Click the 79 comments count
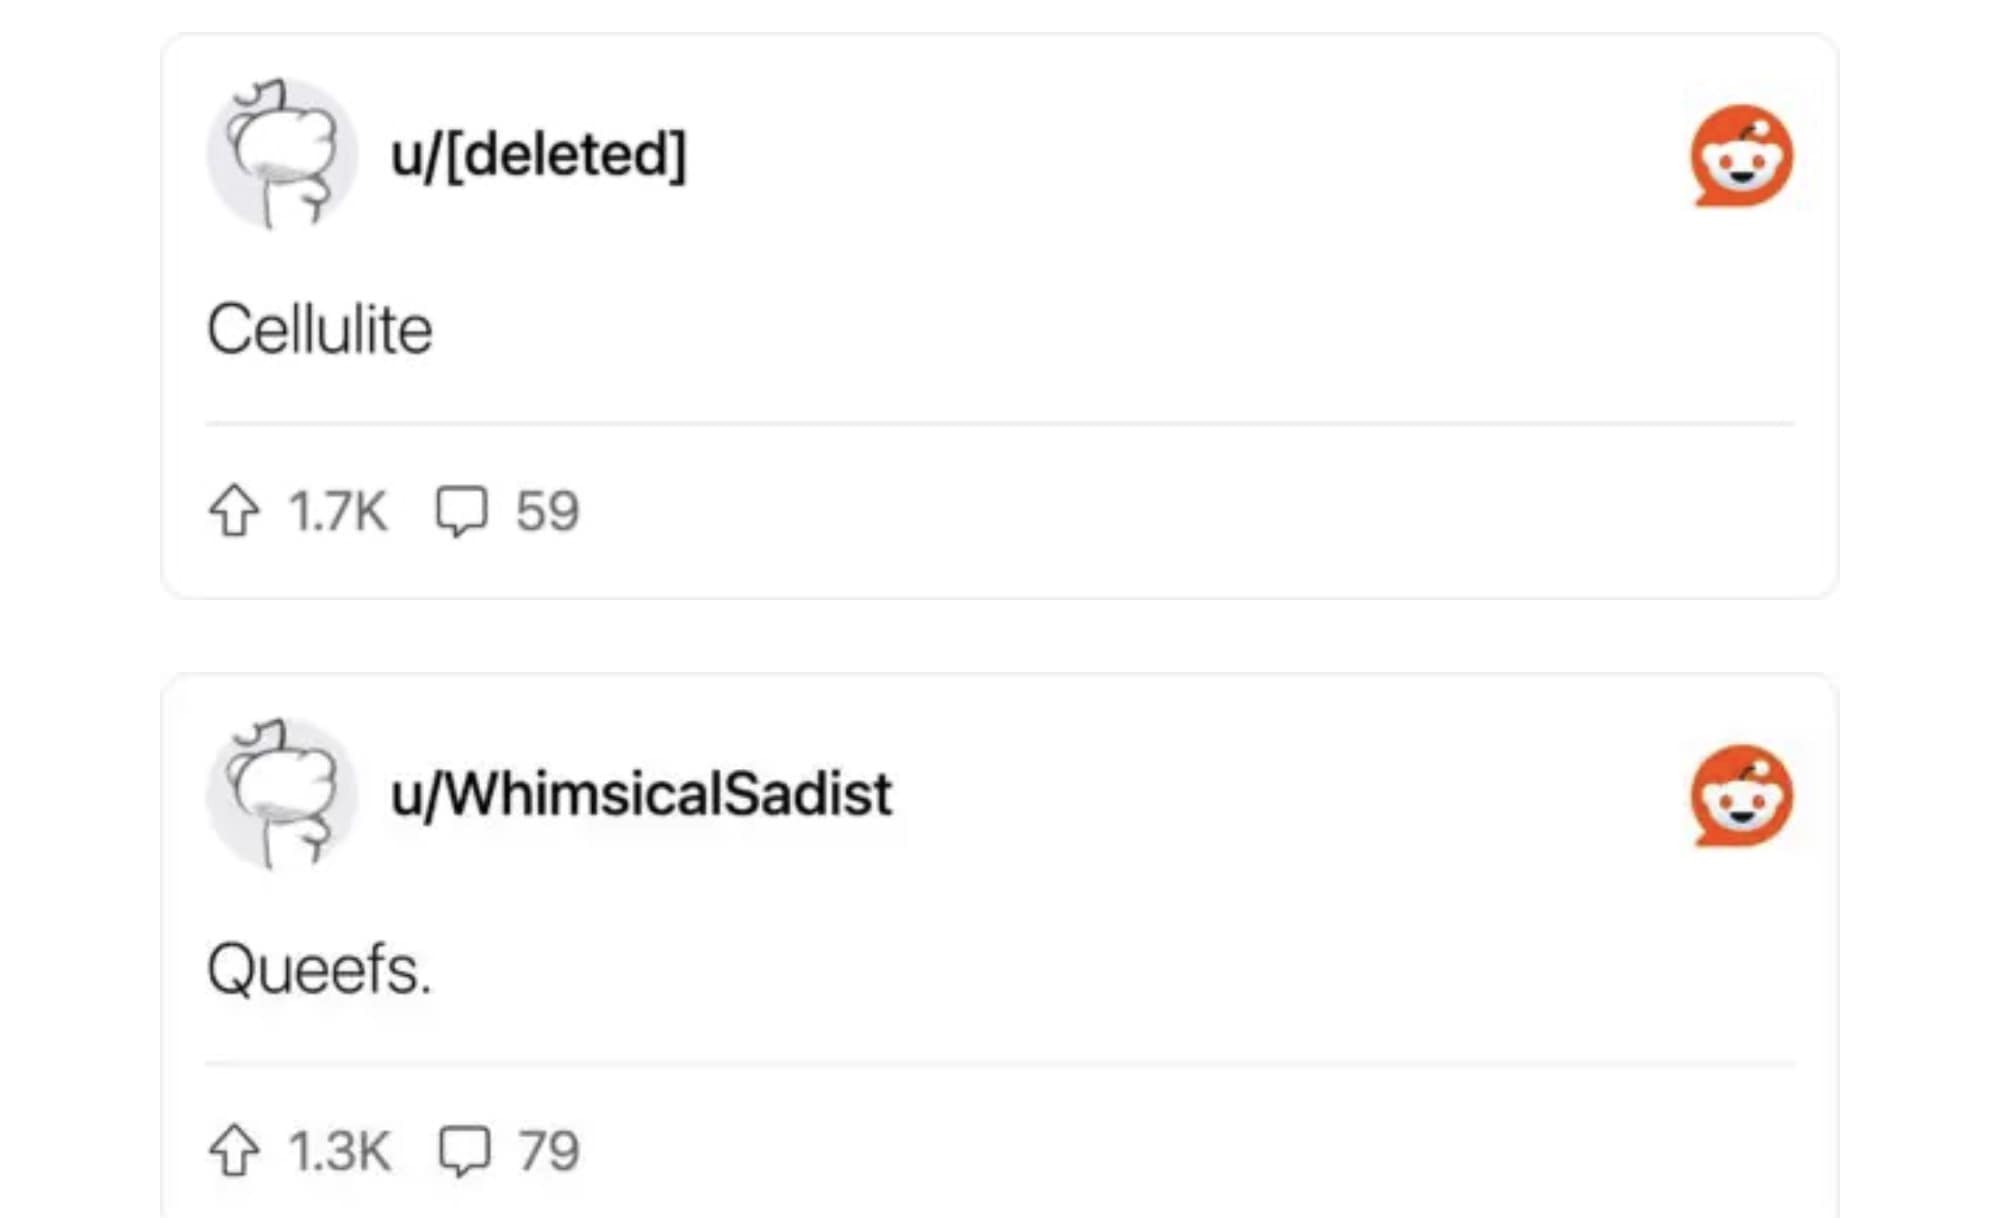The width and height of the screenshot is (1994, 1218). 548,1151
